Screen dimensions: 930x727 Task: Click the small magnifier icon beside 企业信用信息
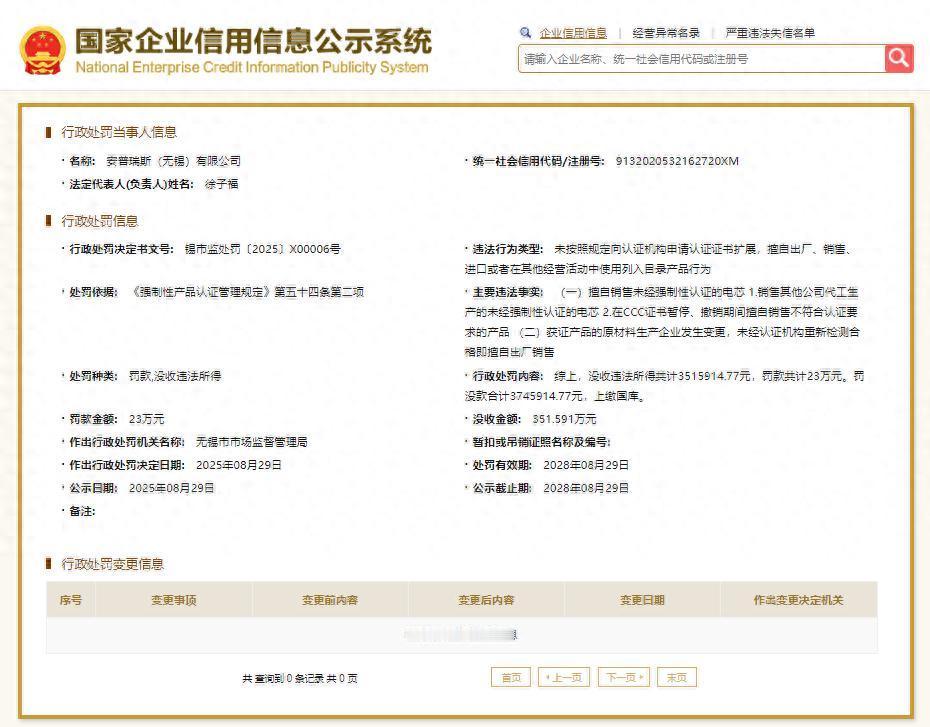pyautogui.click(x=525, y=33)
